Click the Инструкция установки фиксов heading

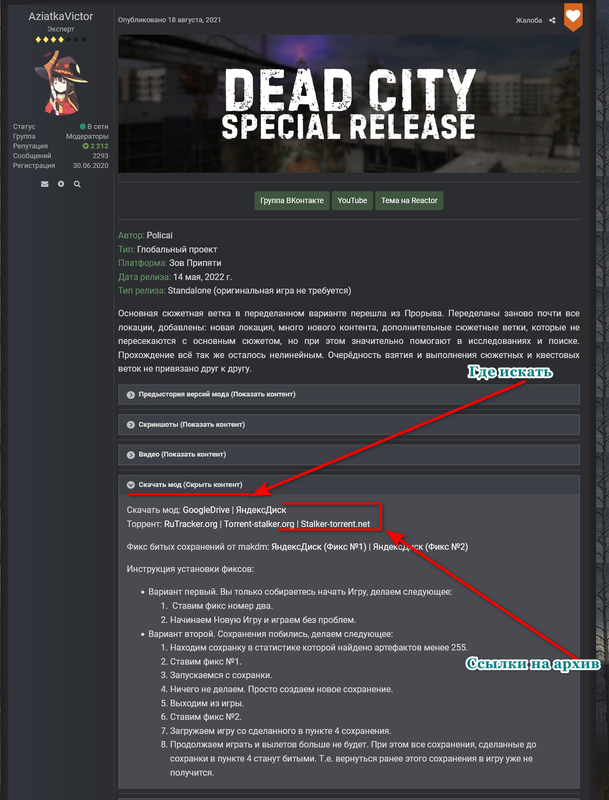[x=190, y=569]
